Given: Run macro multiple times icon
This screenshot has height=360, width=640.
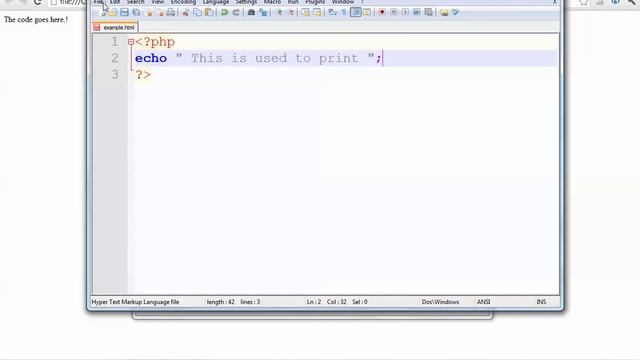Looking at the screenshot, I should pos(417,13).
